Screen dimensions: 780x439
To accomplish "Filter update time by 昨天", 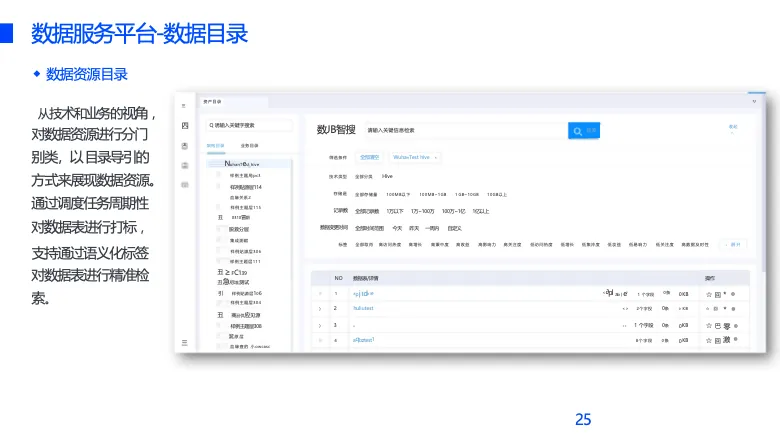I will pyautogui.click(x=414, y=228).
